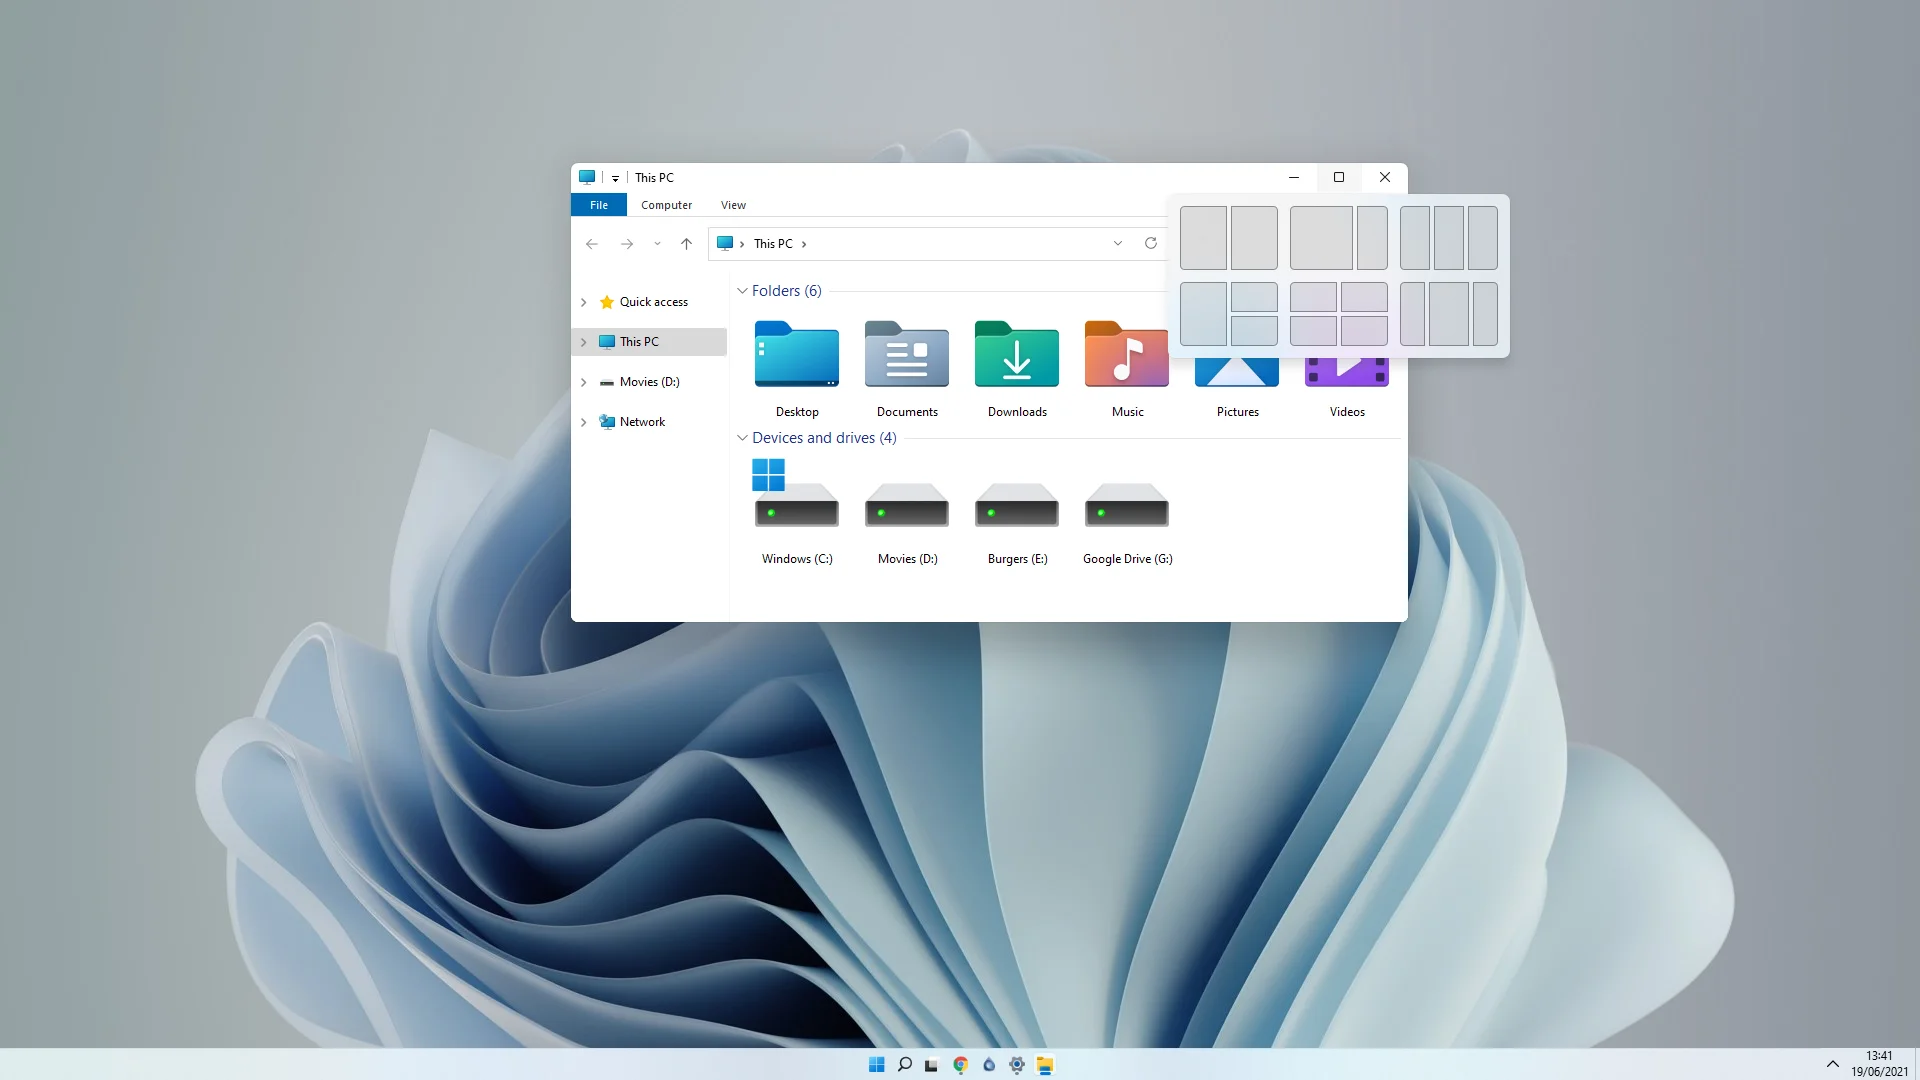Open the Windows Start button on taskbar

877,1064
